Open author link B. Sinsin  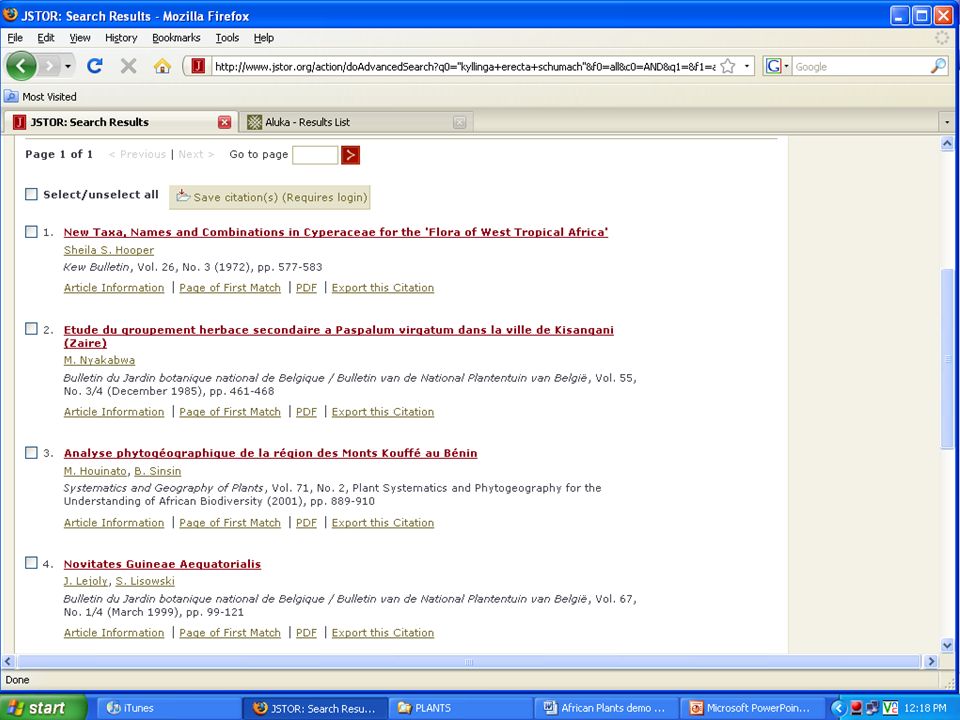pyautogui.click(x=157, y=471)
